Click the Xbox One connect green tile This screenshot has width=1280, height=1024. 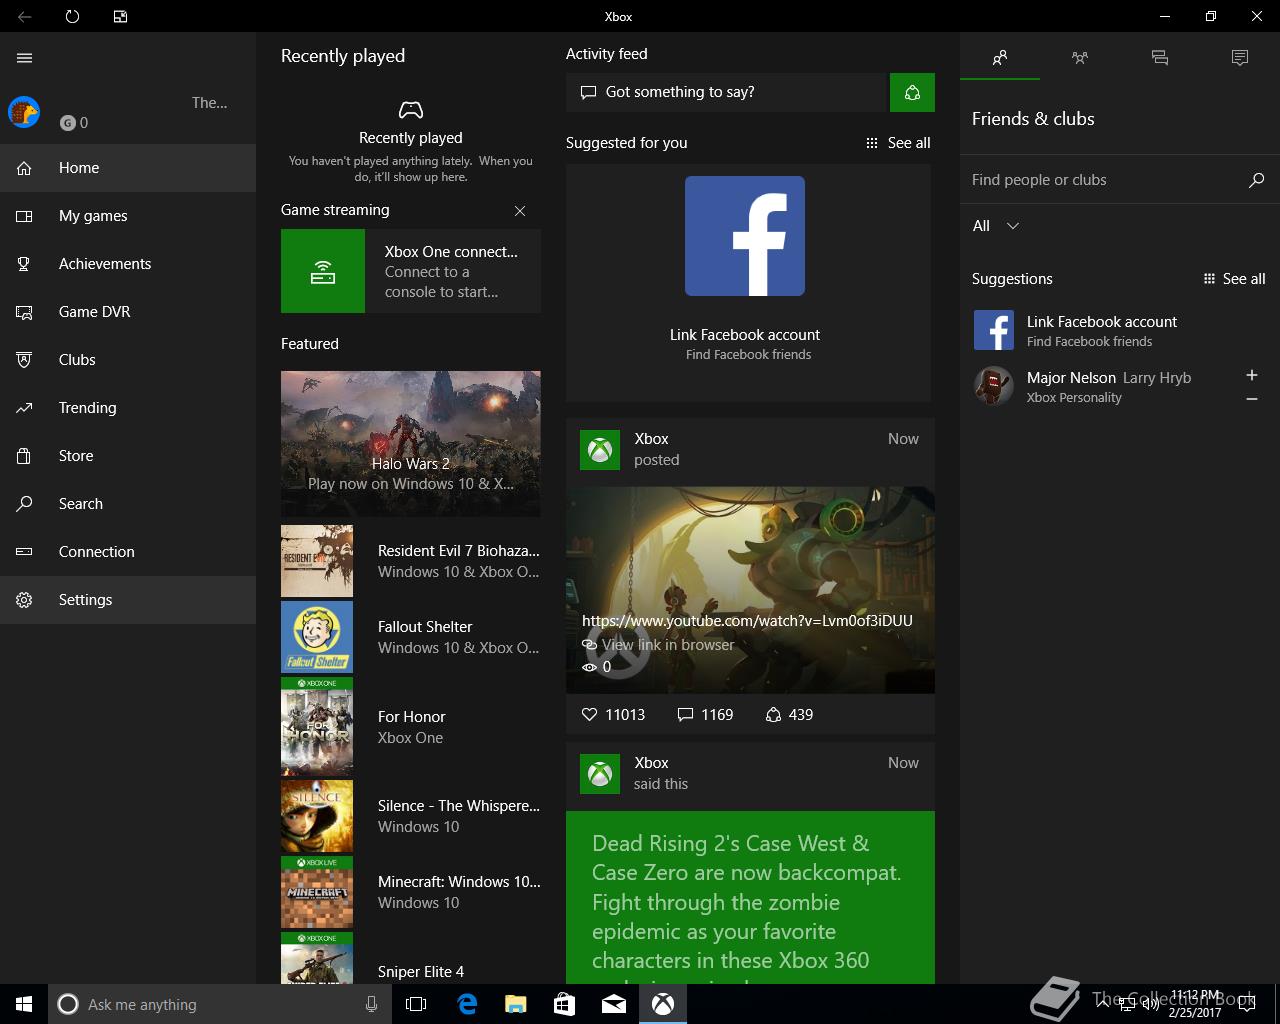[x=323, y=271]
